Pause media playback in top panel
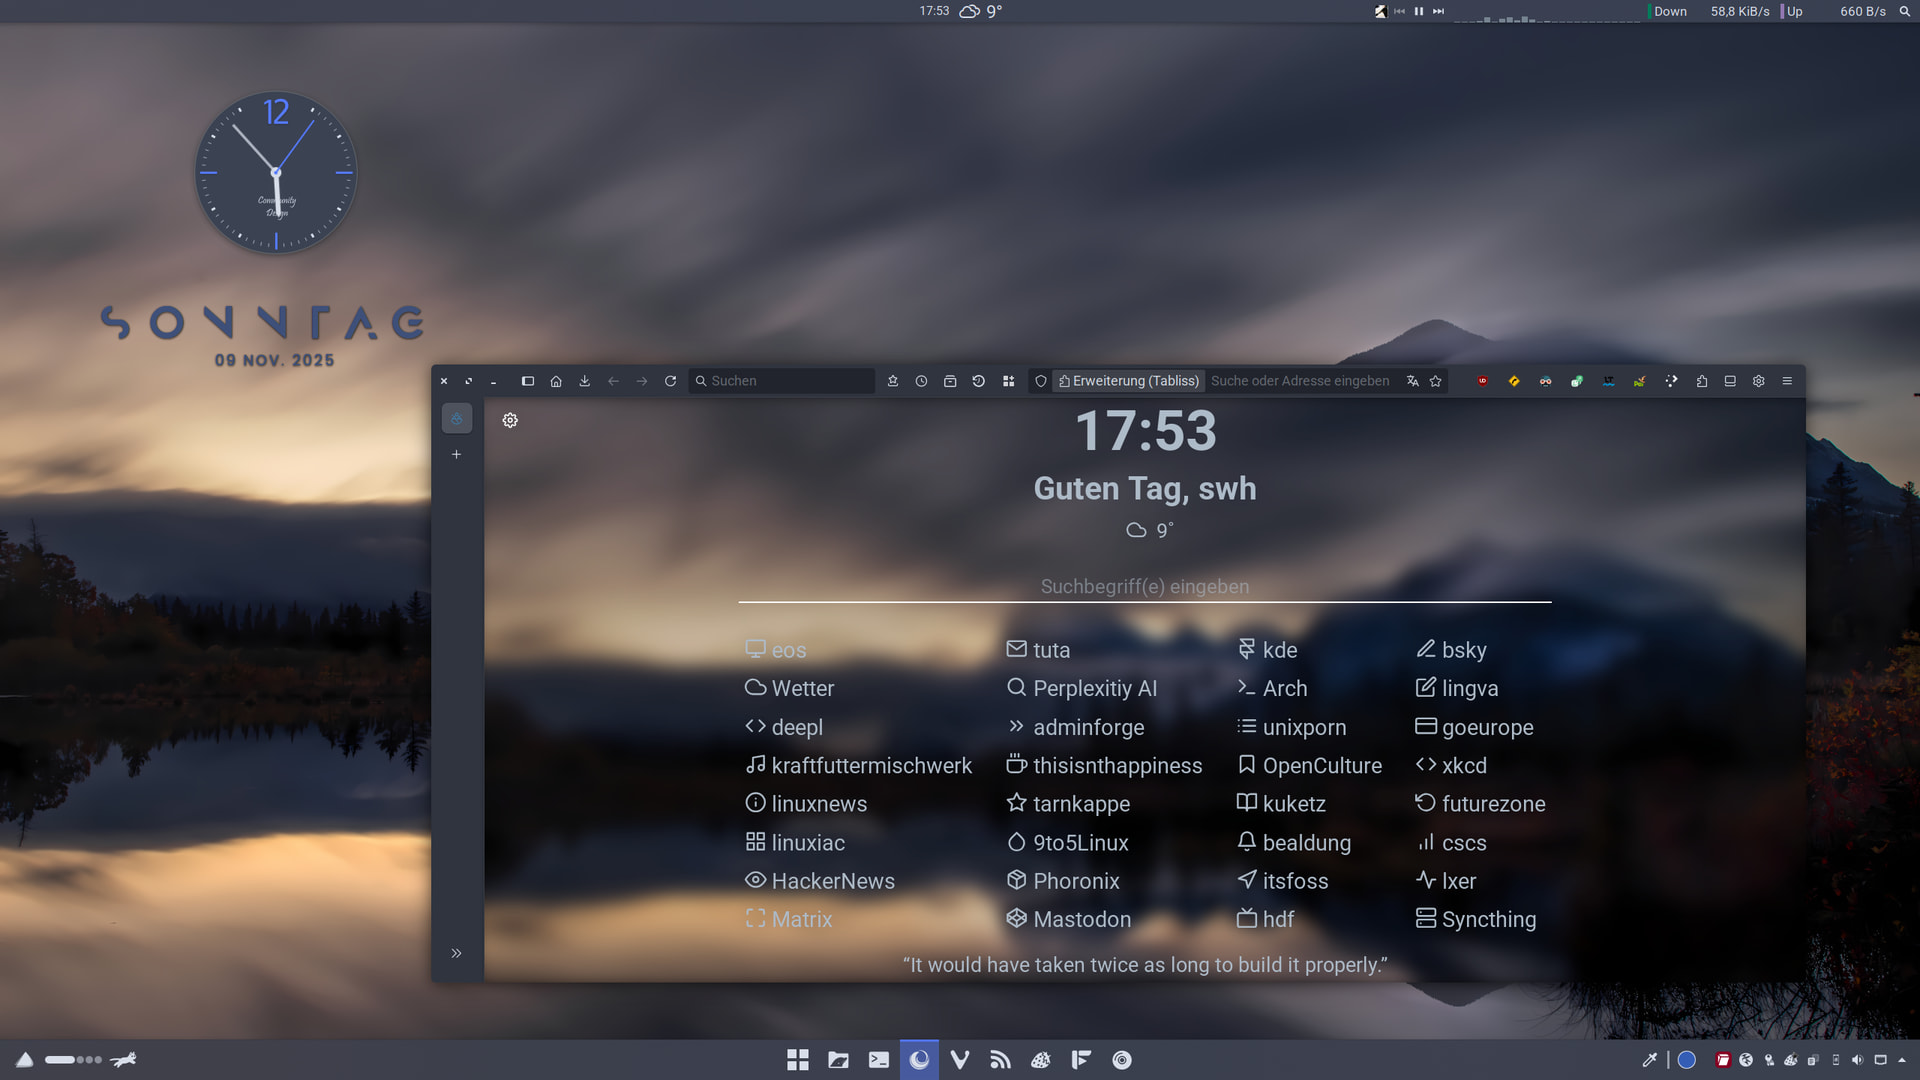1920x1080 pixels. (1418, 11)
